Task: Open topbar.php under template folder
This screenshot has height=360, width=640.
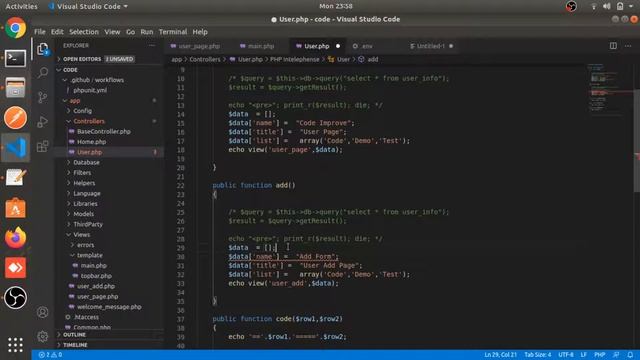Action: click(x=96, y=276)
